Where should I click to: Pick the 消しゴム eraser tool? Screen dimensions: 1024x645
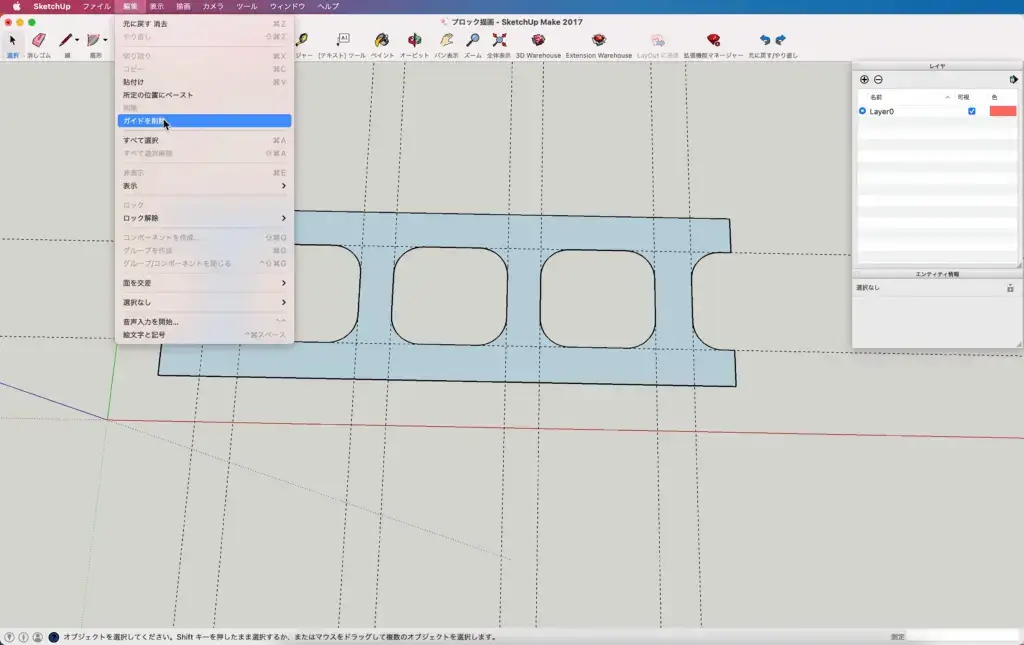(x=39, y=40)
